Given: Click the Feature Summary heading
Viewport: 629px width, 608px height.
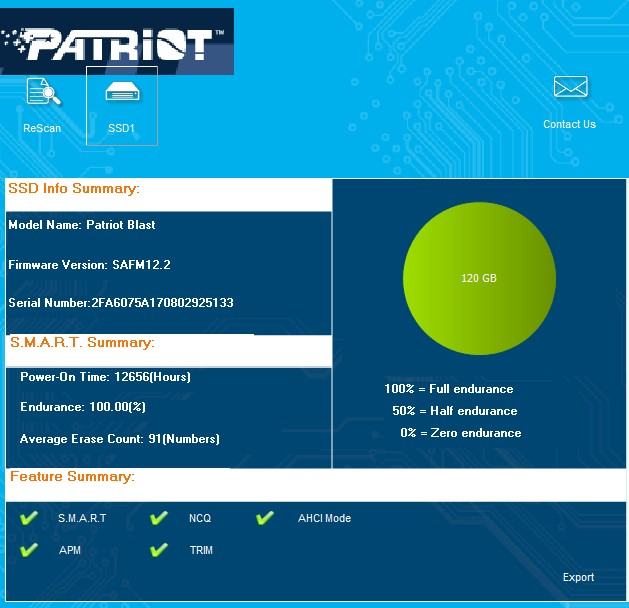Looking at the screenshot, I should pyautogui.click(x=72, y=476).
